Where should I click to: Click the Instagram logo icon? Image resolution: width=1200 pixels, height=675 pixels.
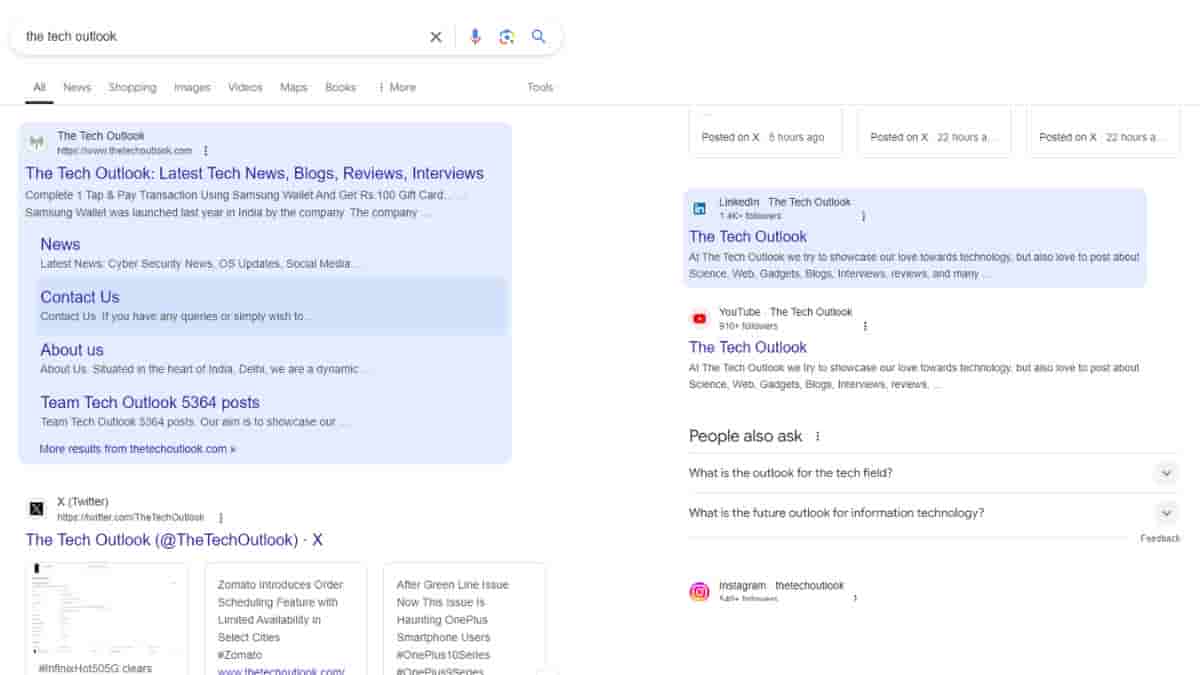tap(700, 591)
